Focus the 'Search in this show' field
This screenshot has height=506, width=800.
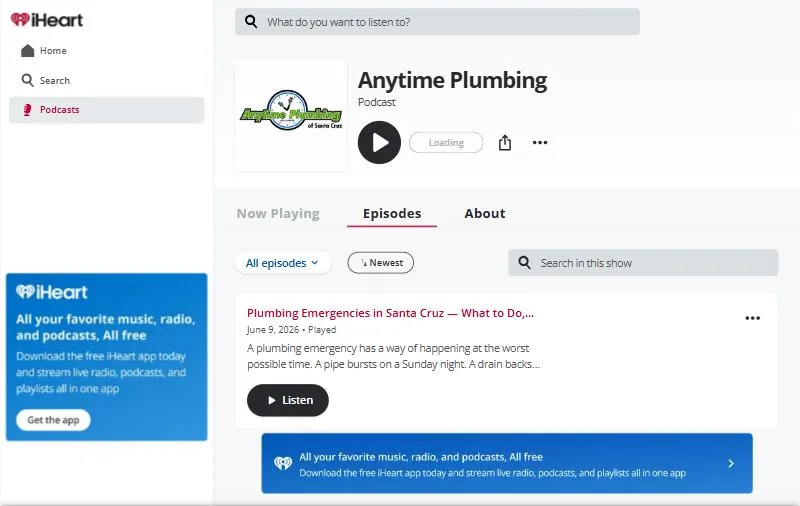tap(643, 263)
